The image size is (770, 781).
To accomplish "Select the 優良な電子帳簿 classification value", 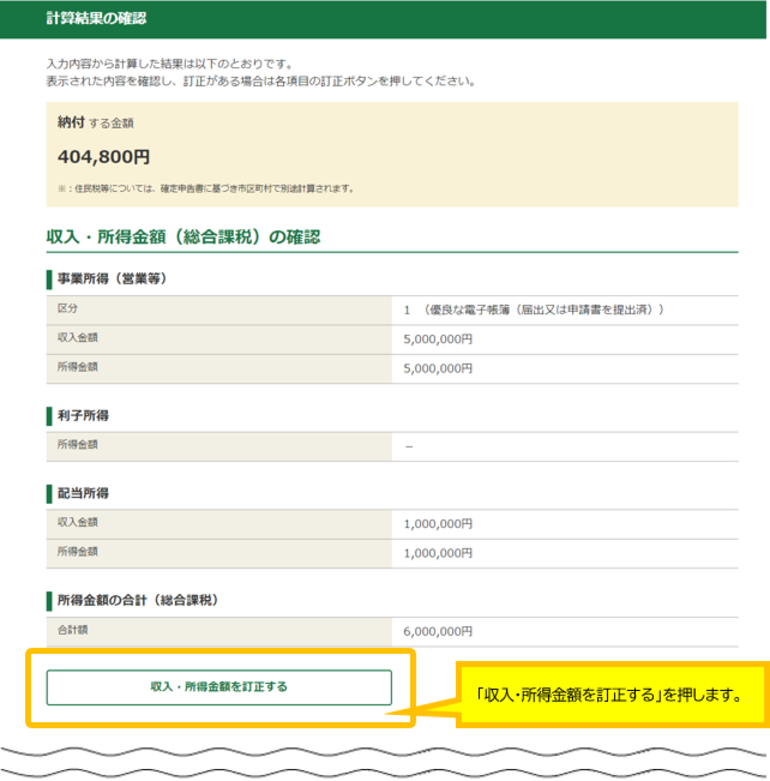I will [x=535, y=310].
